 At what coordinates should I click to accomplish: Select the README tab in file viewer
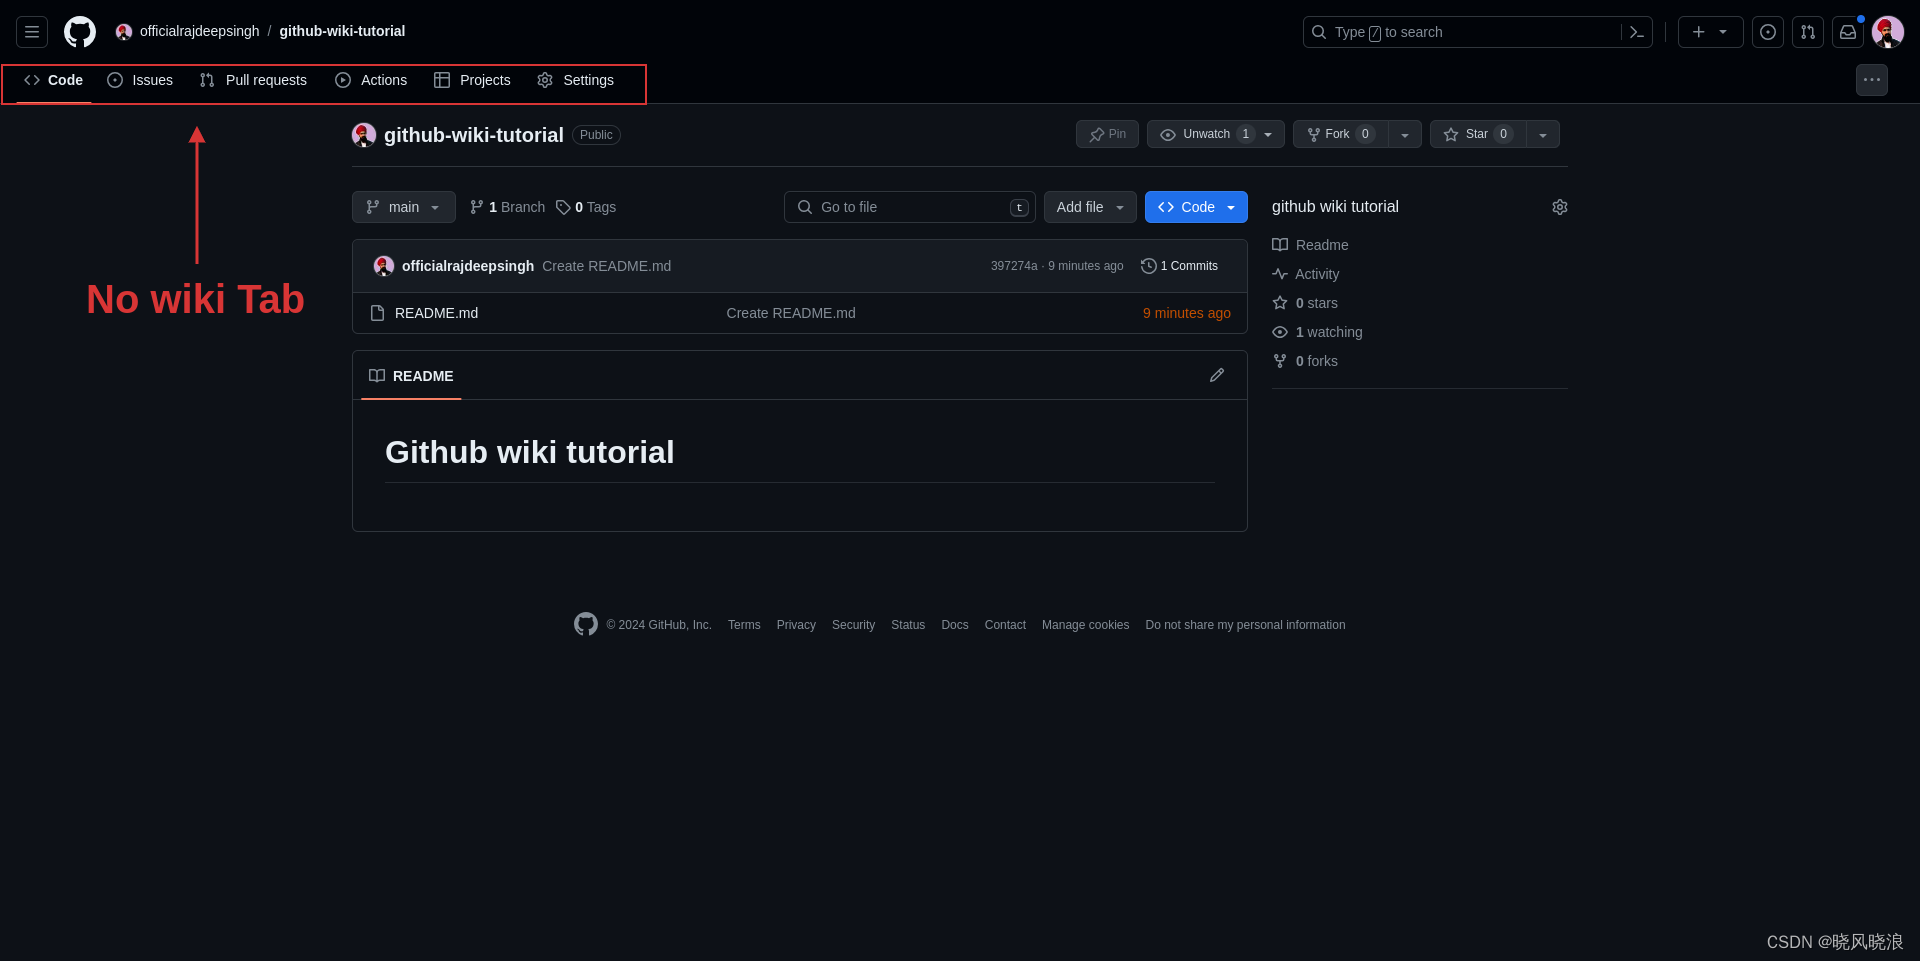click(x=411, y=376)
